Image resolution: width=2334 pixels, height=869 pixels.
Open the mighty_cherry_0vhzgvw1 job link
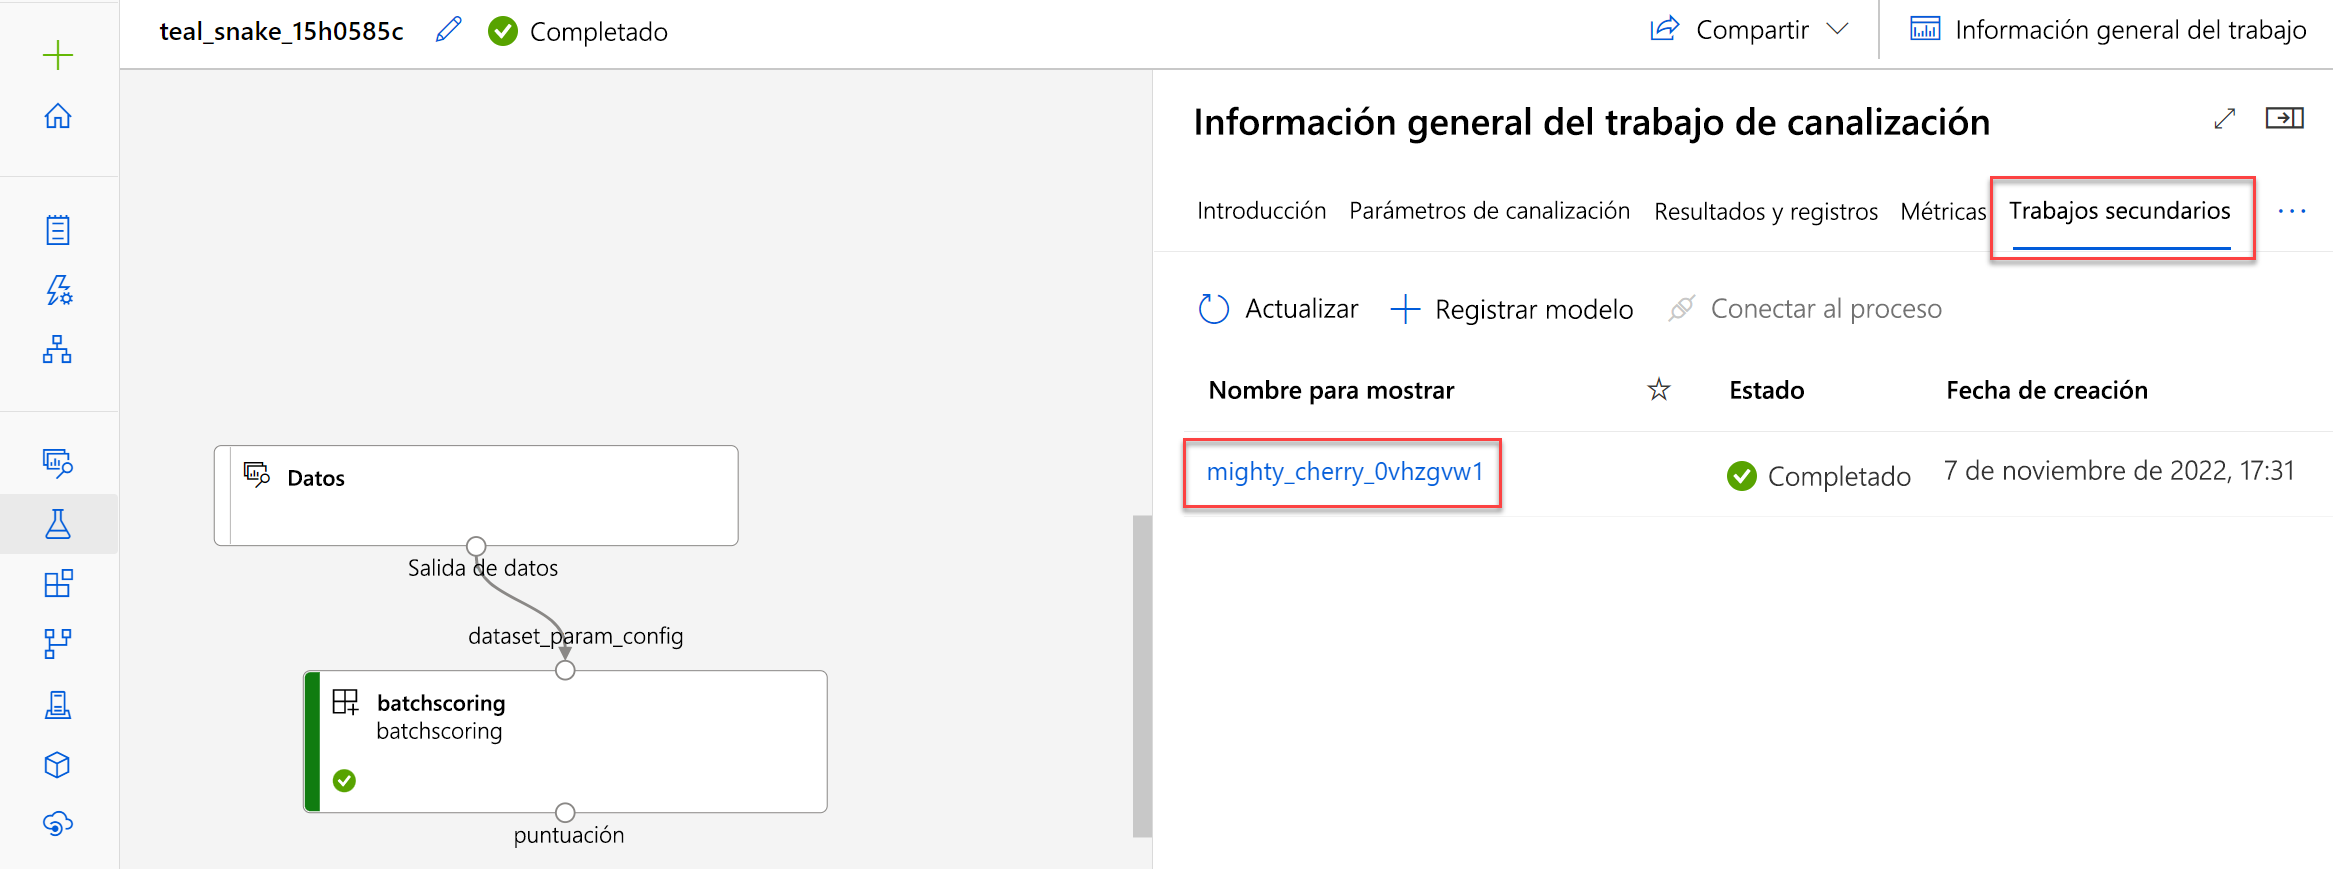[1344, 471]
